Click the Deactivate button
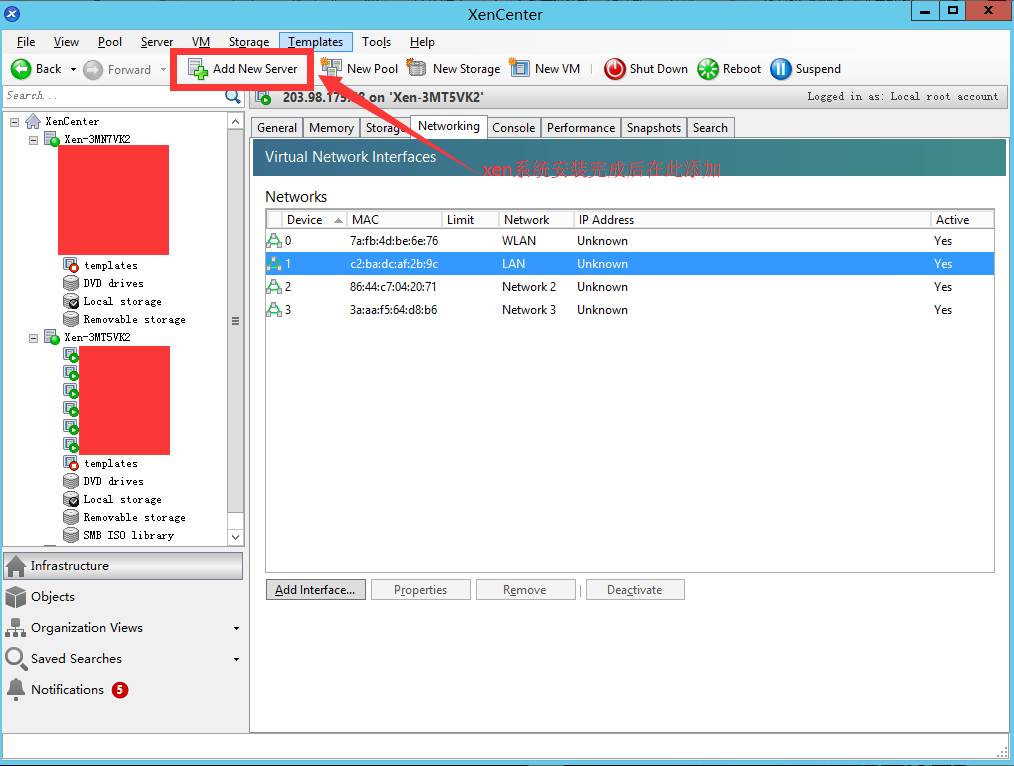This screenshot has height=766, width=1014. (635, 590)
